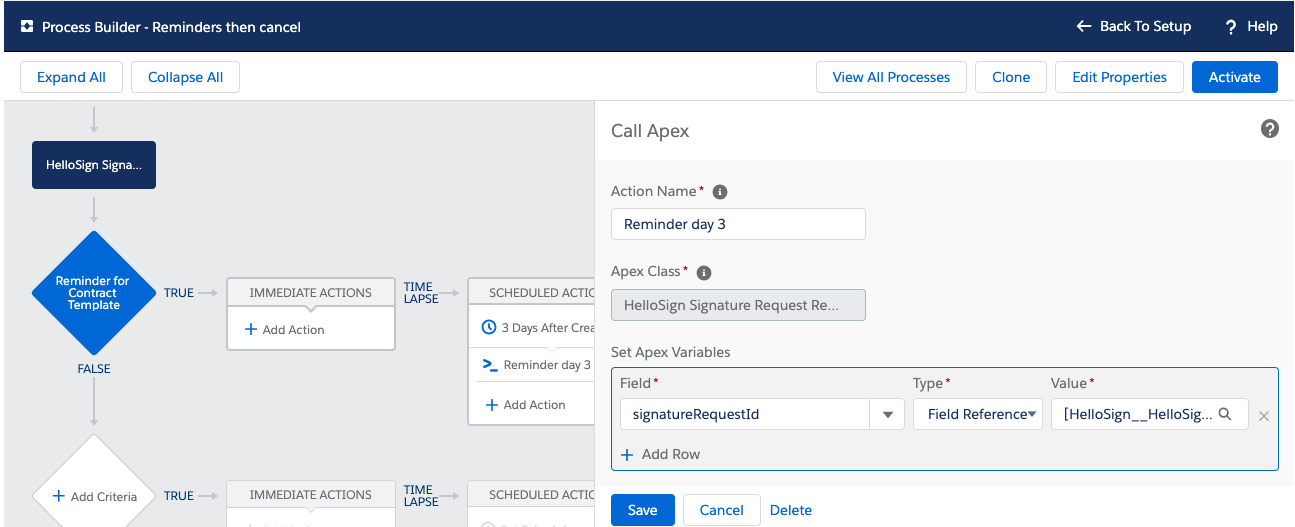The height and width of the screenshot is (527, 1295).
Task: Click the Process Builder logo icon
Action: [x=27, y=27]
